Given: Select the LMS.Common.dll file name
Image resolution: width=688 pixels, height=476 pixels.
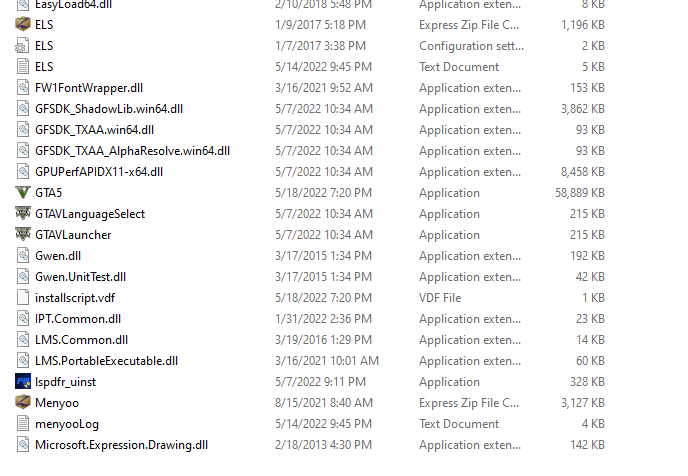Looking at the screenshot, I should click(x=82, y=340).
